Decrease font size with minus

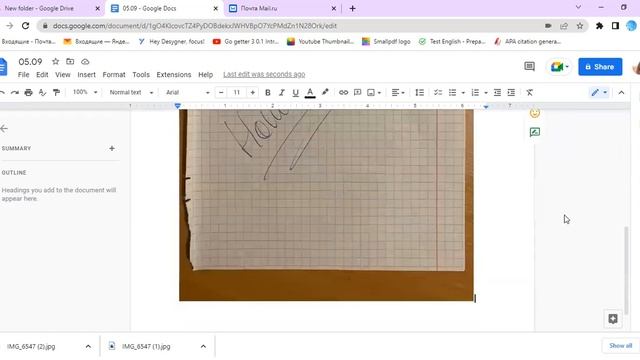click(221, 93)
